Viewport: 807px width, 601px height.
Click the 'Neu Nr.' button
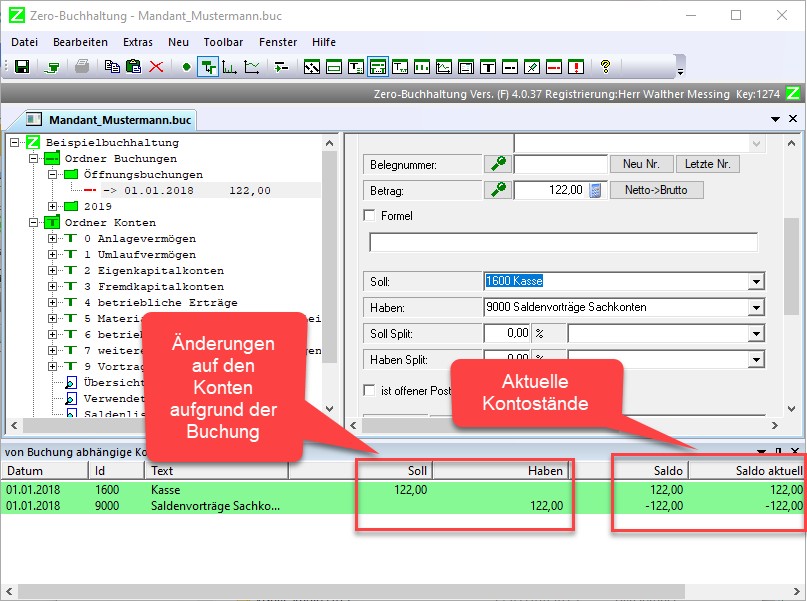[640, 164]
